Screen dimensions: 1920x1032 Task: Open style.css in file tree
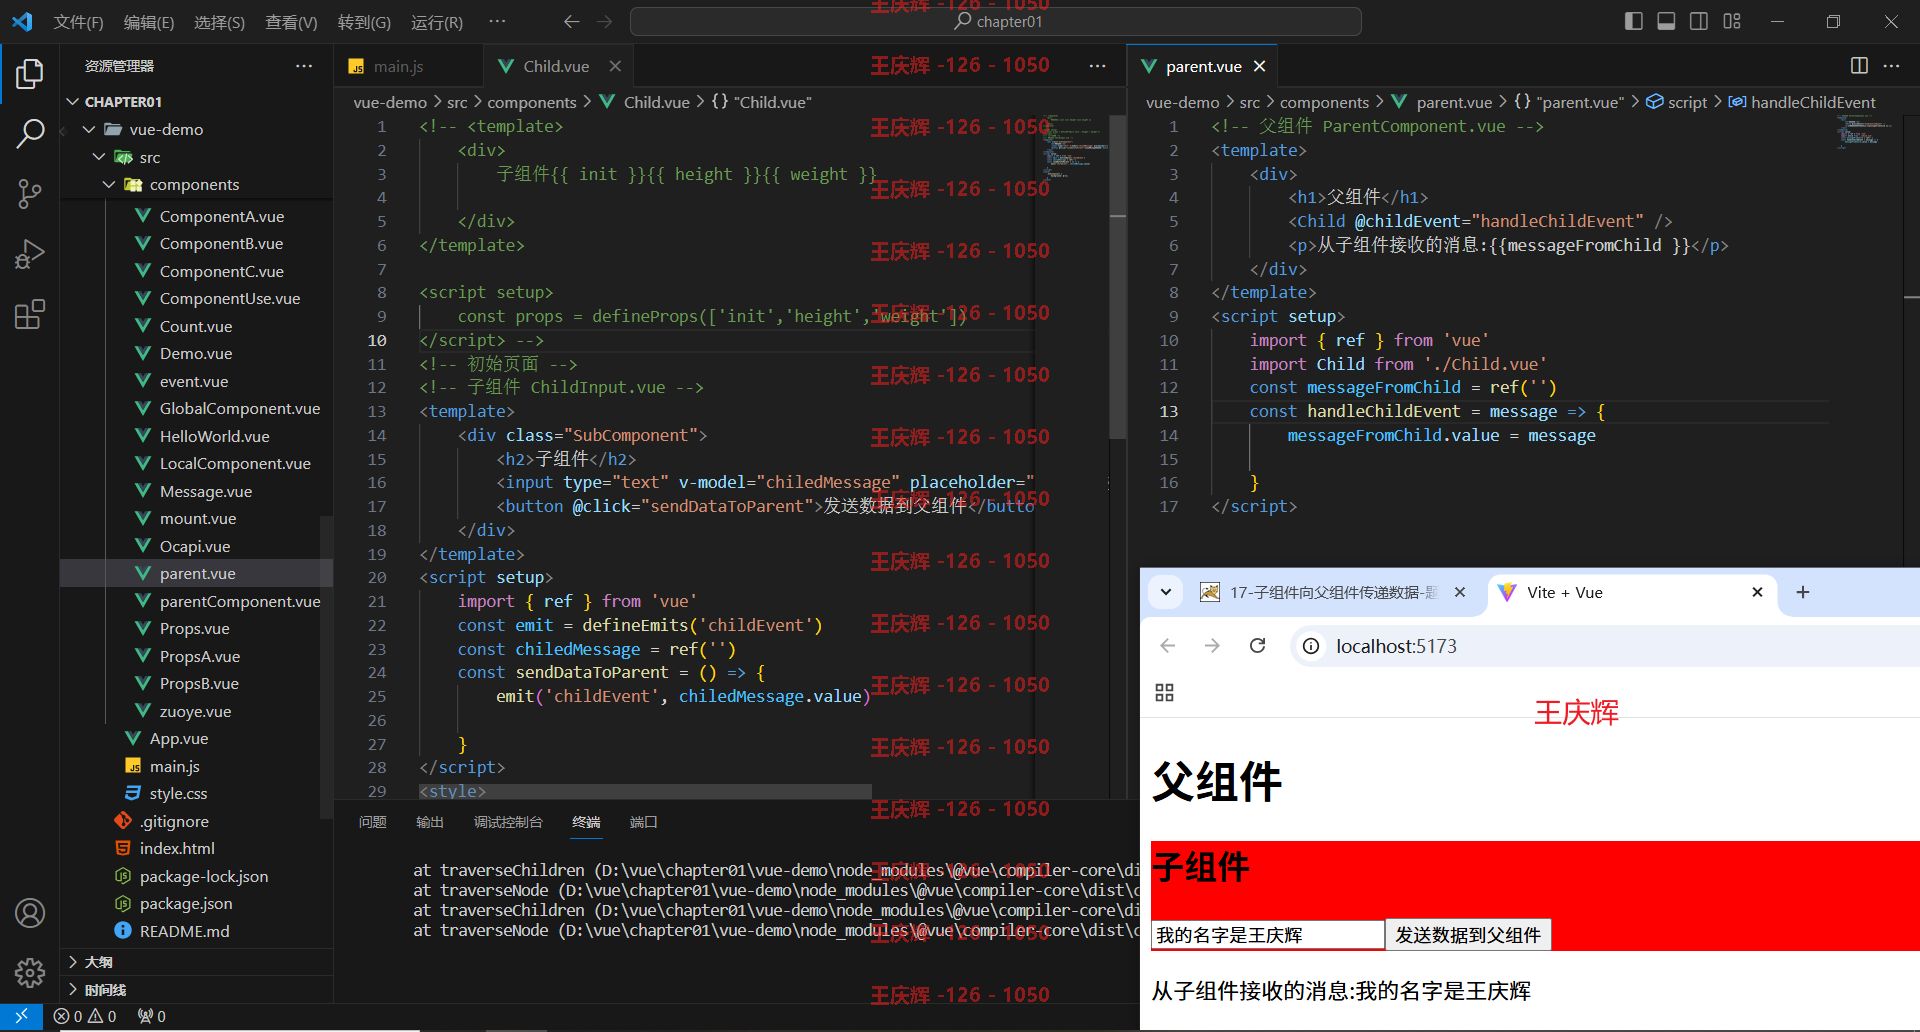[x=178, y=793]
